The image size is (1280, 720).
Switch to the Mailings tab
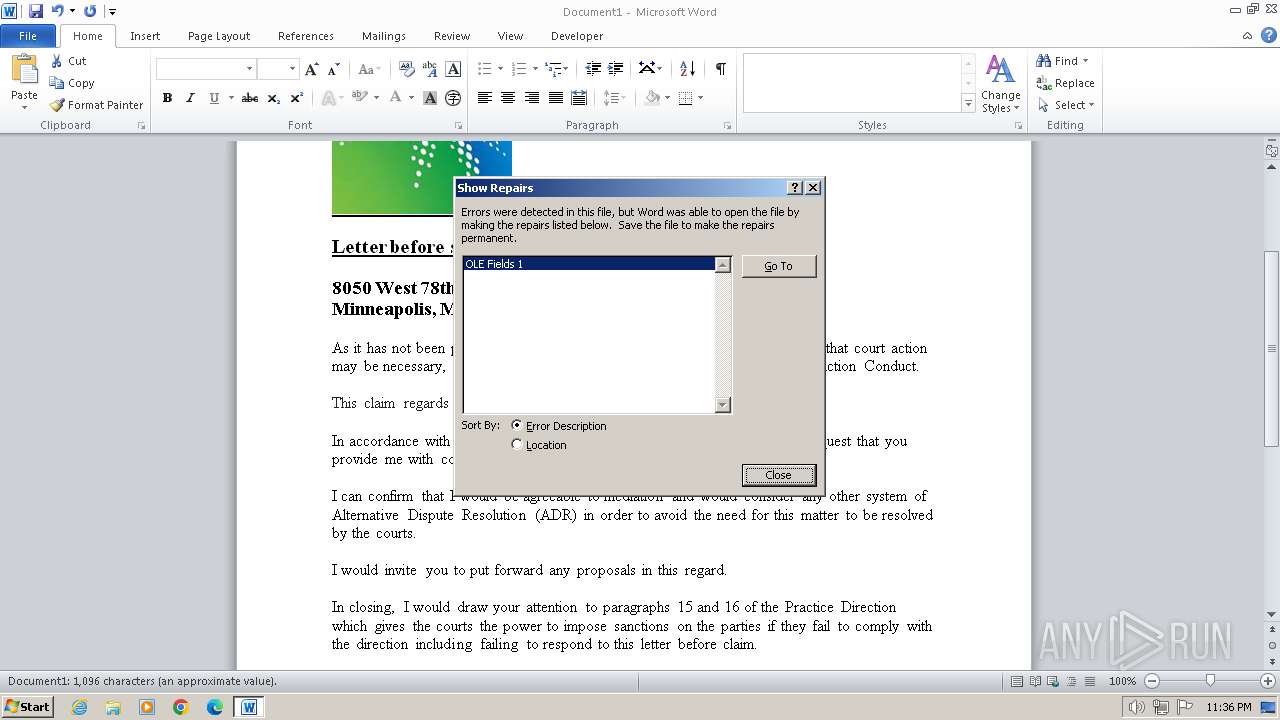click(384, 36)
